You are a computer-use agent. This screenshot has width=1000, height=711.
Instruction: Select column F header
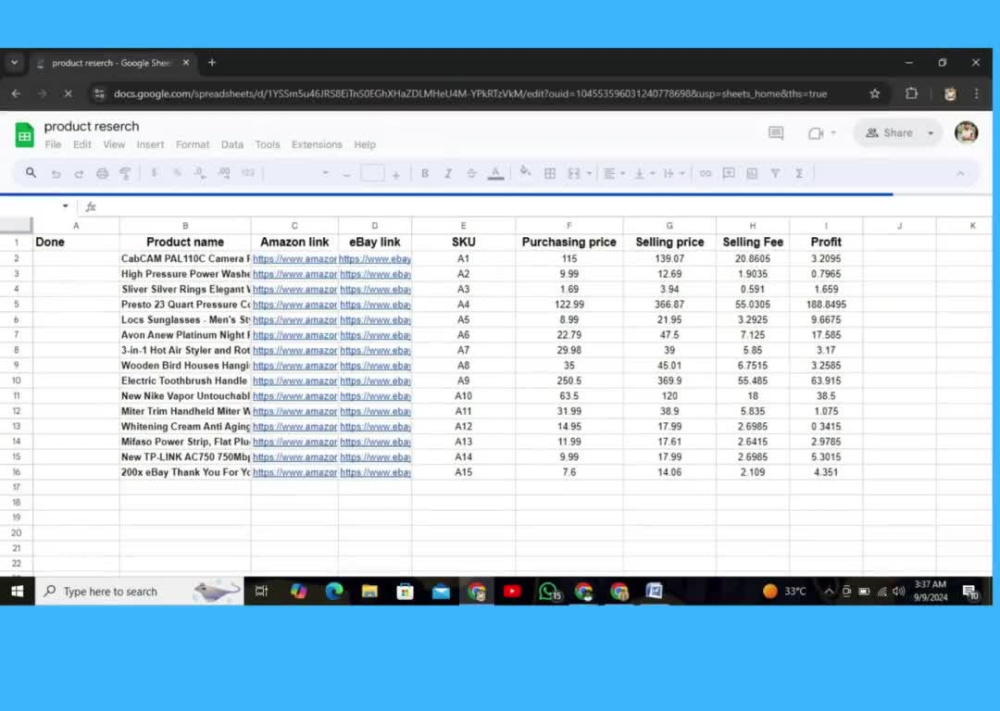coord(569,226)
